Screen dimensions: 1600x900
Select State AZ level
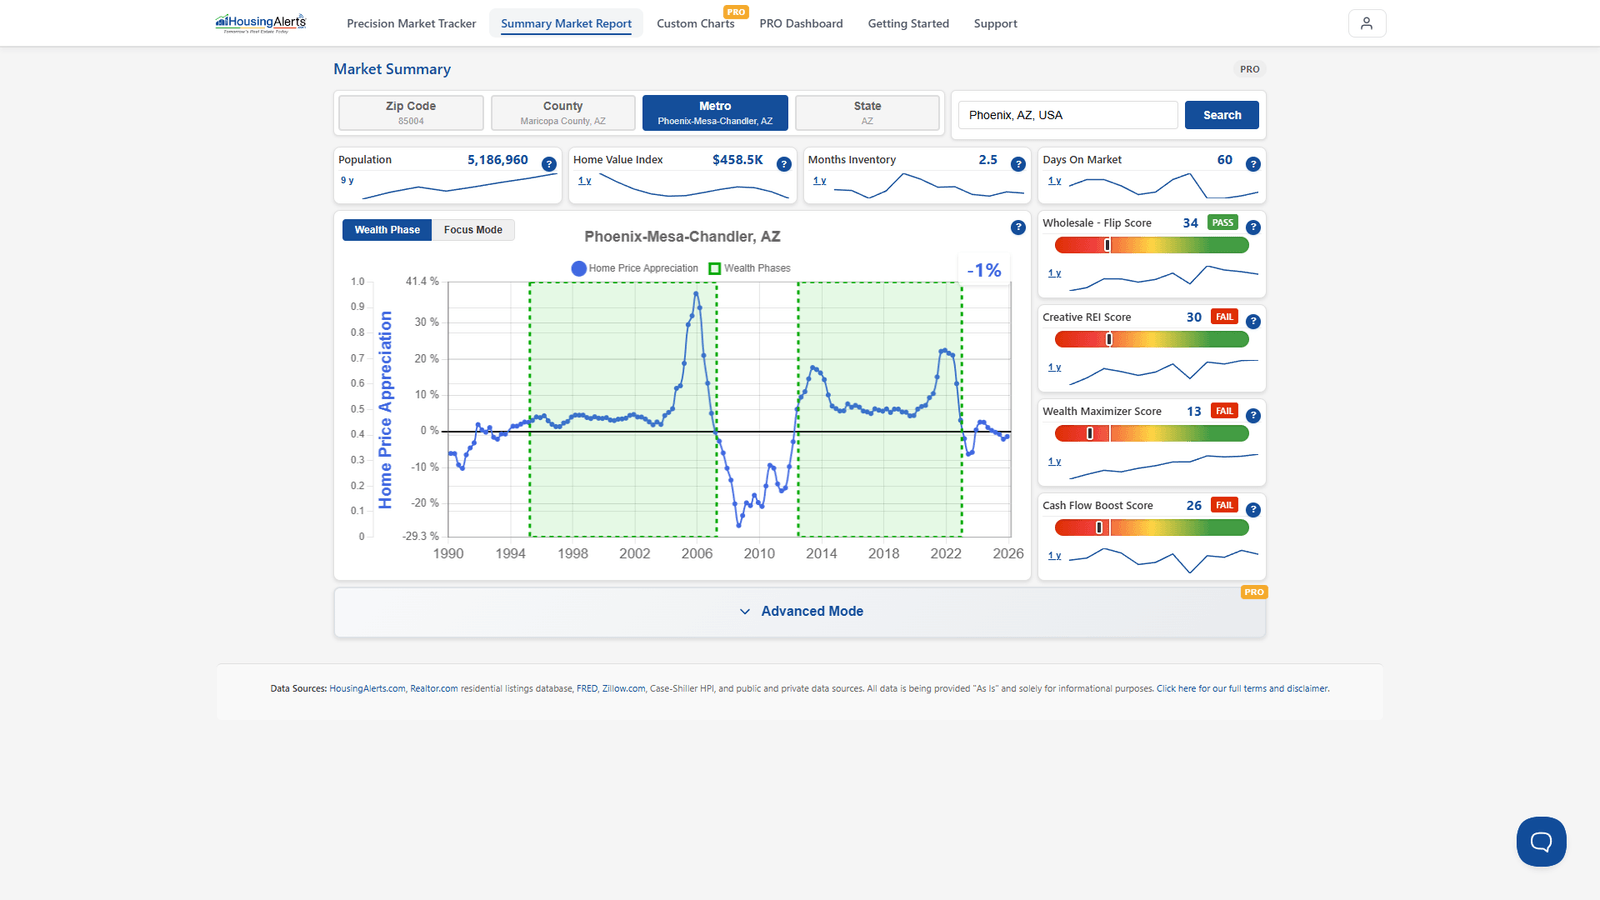point(867,112)
